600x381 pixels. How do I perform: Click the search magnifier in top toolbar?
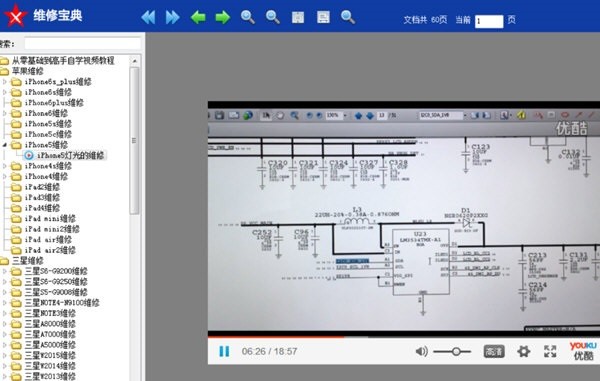pyautogui.click(x=348, y=17)
